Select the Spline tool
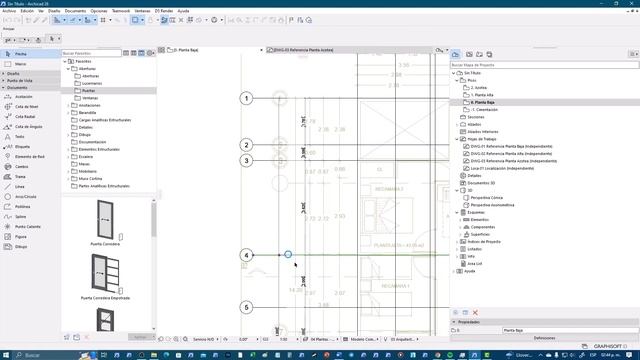640x360 pixels. click(x=30, y=217)
